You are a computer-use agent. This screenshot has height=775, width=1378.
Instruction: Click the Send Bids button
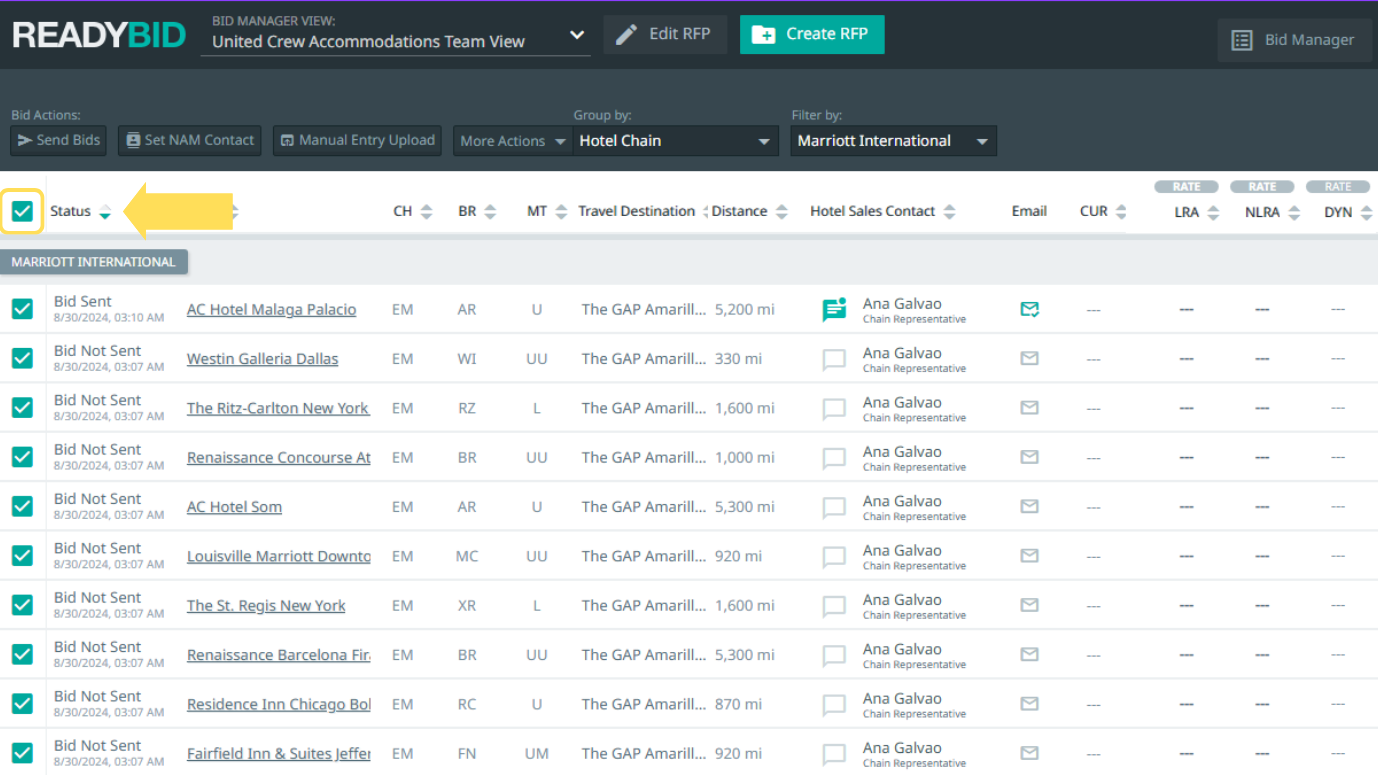[x=59, y=140]
